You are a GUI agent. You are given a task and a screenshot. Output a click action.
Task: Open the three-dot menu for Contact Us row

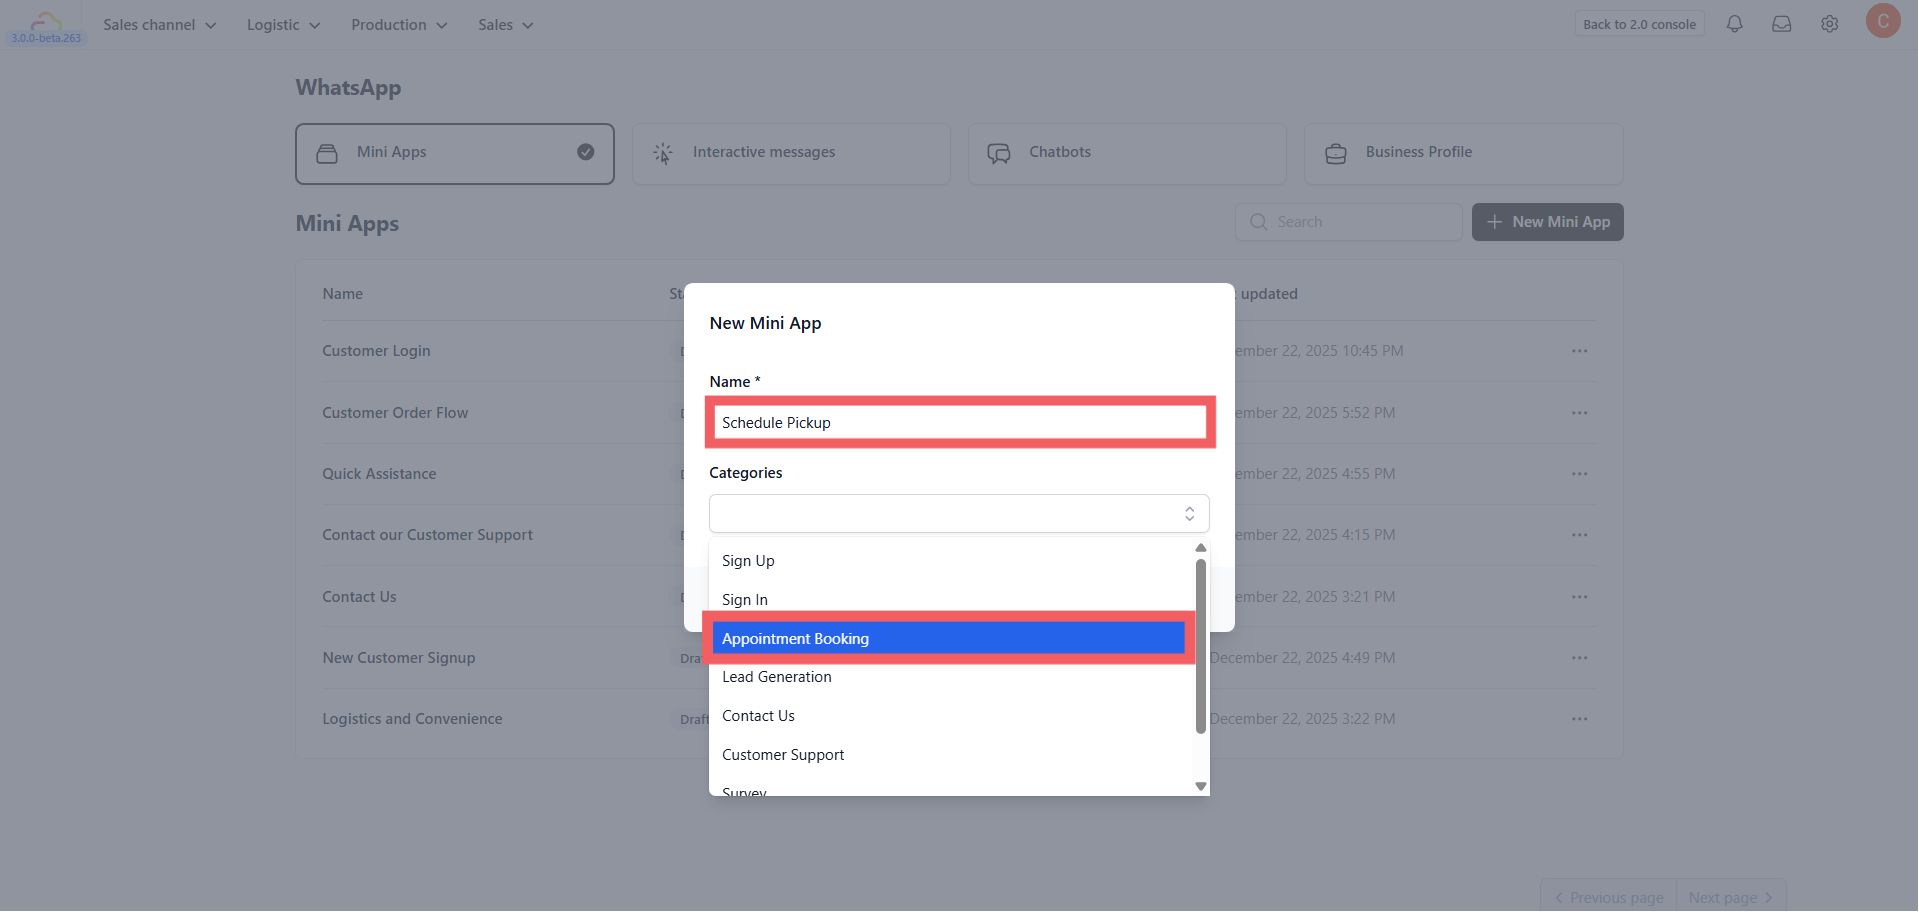[x=1579, y=597]
